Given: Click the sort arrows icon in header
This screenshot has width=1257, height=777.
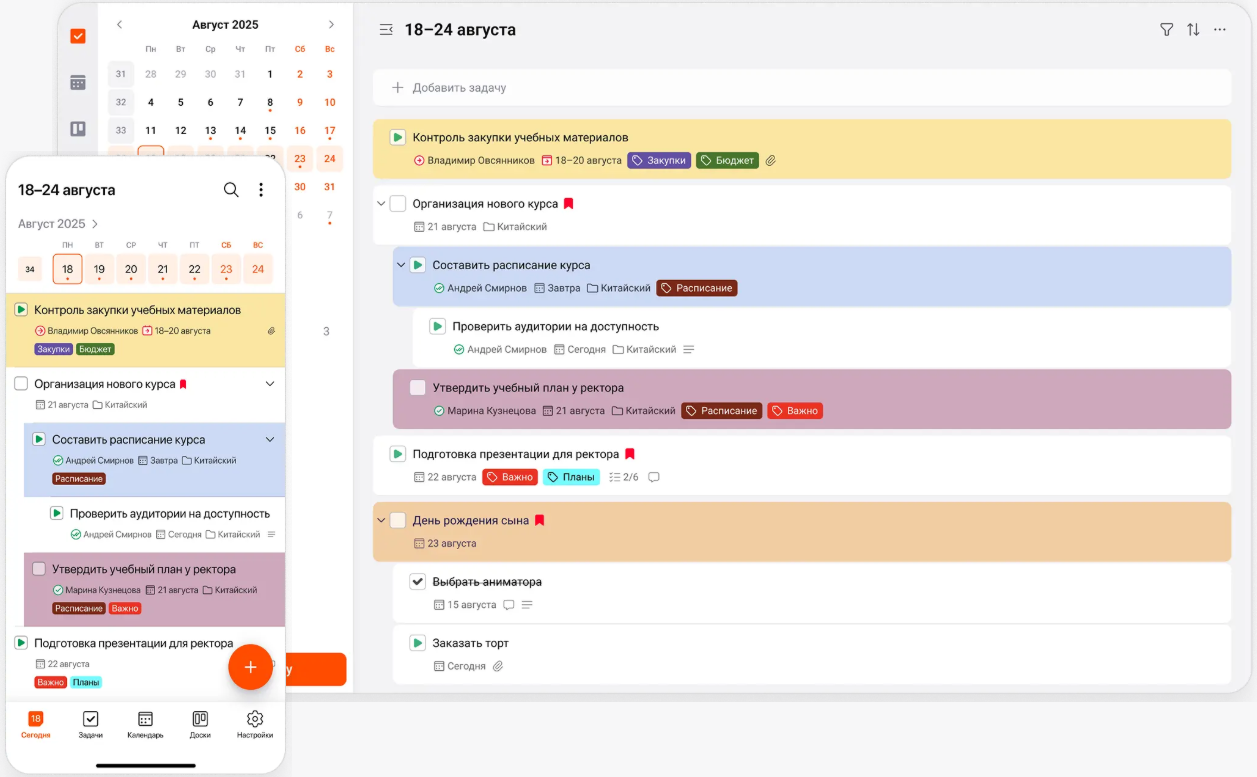Looking at the screenshot, I should [x=1193, y=30].
